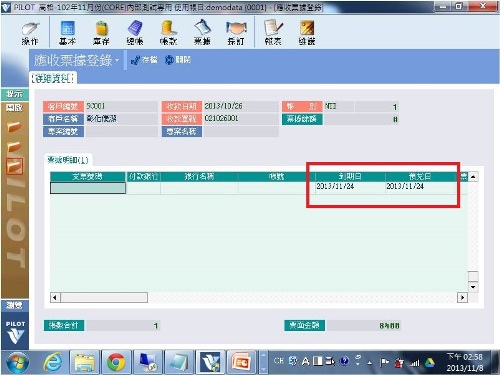The height and width of the screenshot is (375, 500).
Task: Click the 銀行名稱 cell in the first row
Action: coord(199,188)
